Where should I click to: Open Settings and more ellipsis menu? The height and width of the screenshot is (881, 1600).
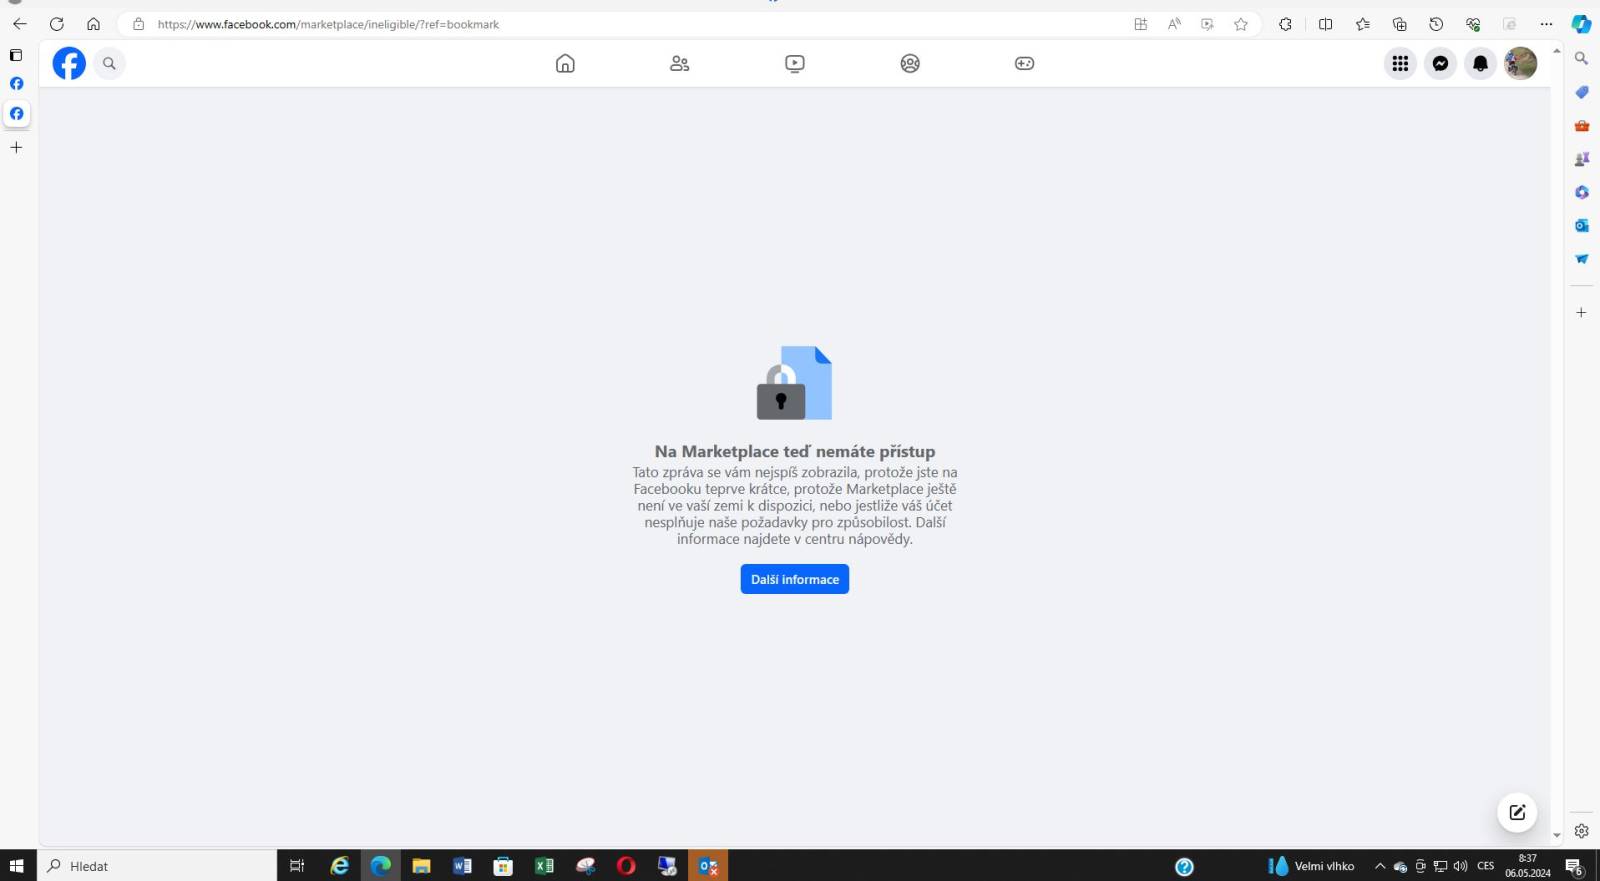click(1546, 24)
